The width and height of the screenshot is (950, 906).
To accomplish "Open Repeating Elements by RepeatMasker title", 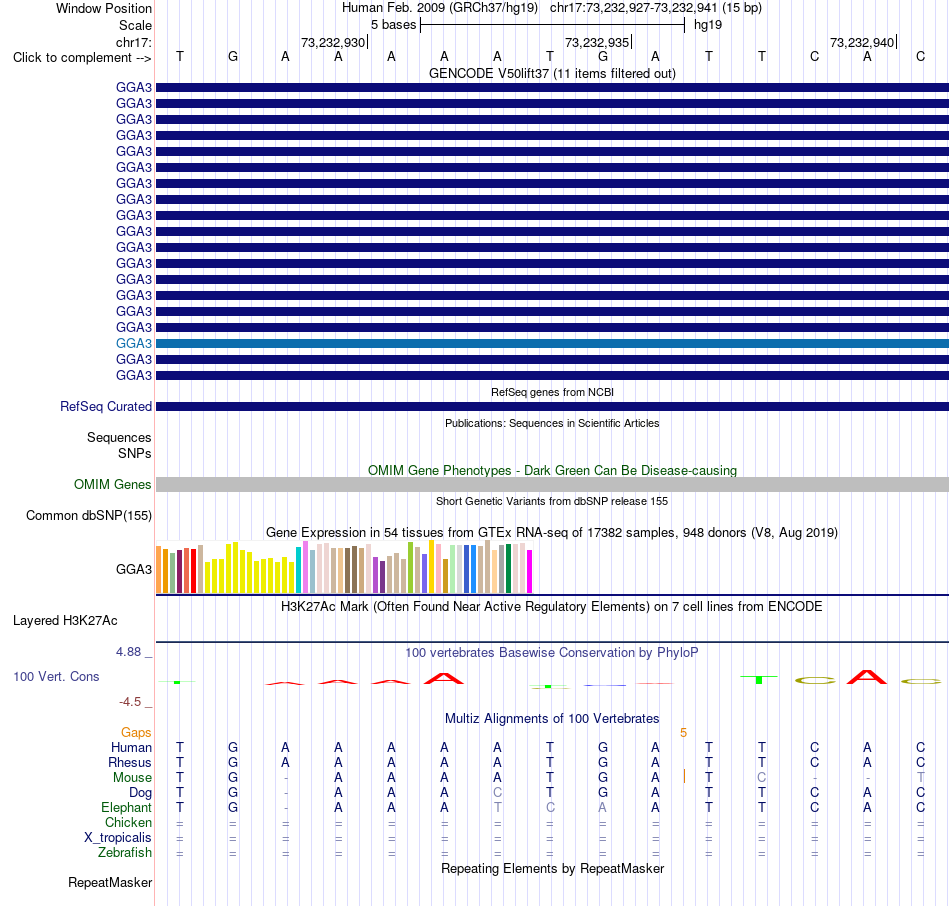I will point(552,868).
